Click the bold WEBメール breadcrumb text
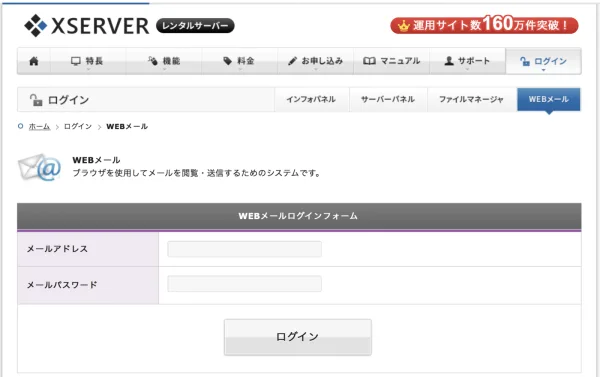This screenshot has height=377, width=600. point(127,126)
